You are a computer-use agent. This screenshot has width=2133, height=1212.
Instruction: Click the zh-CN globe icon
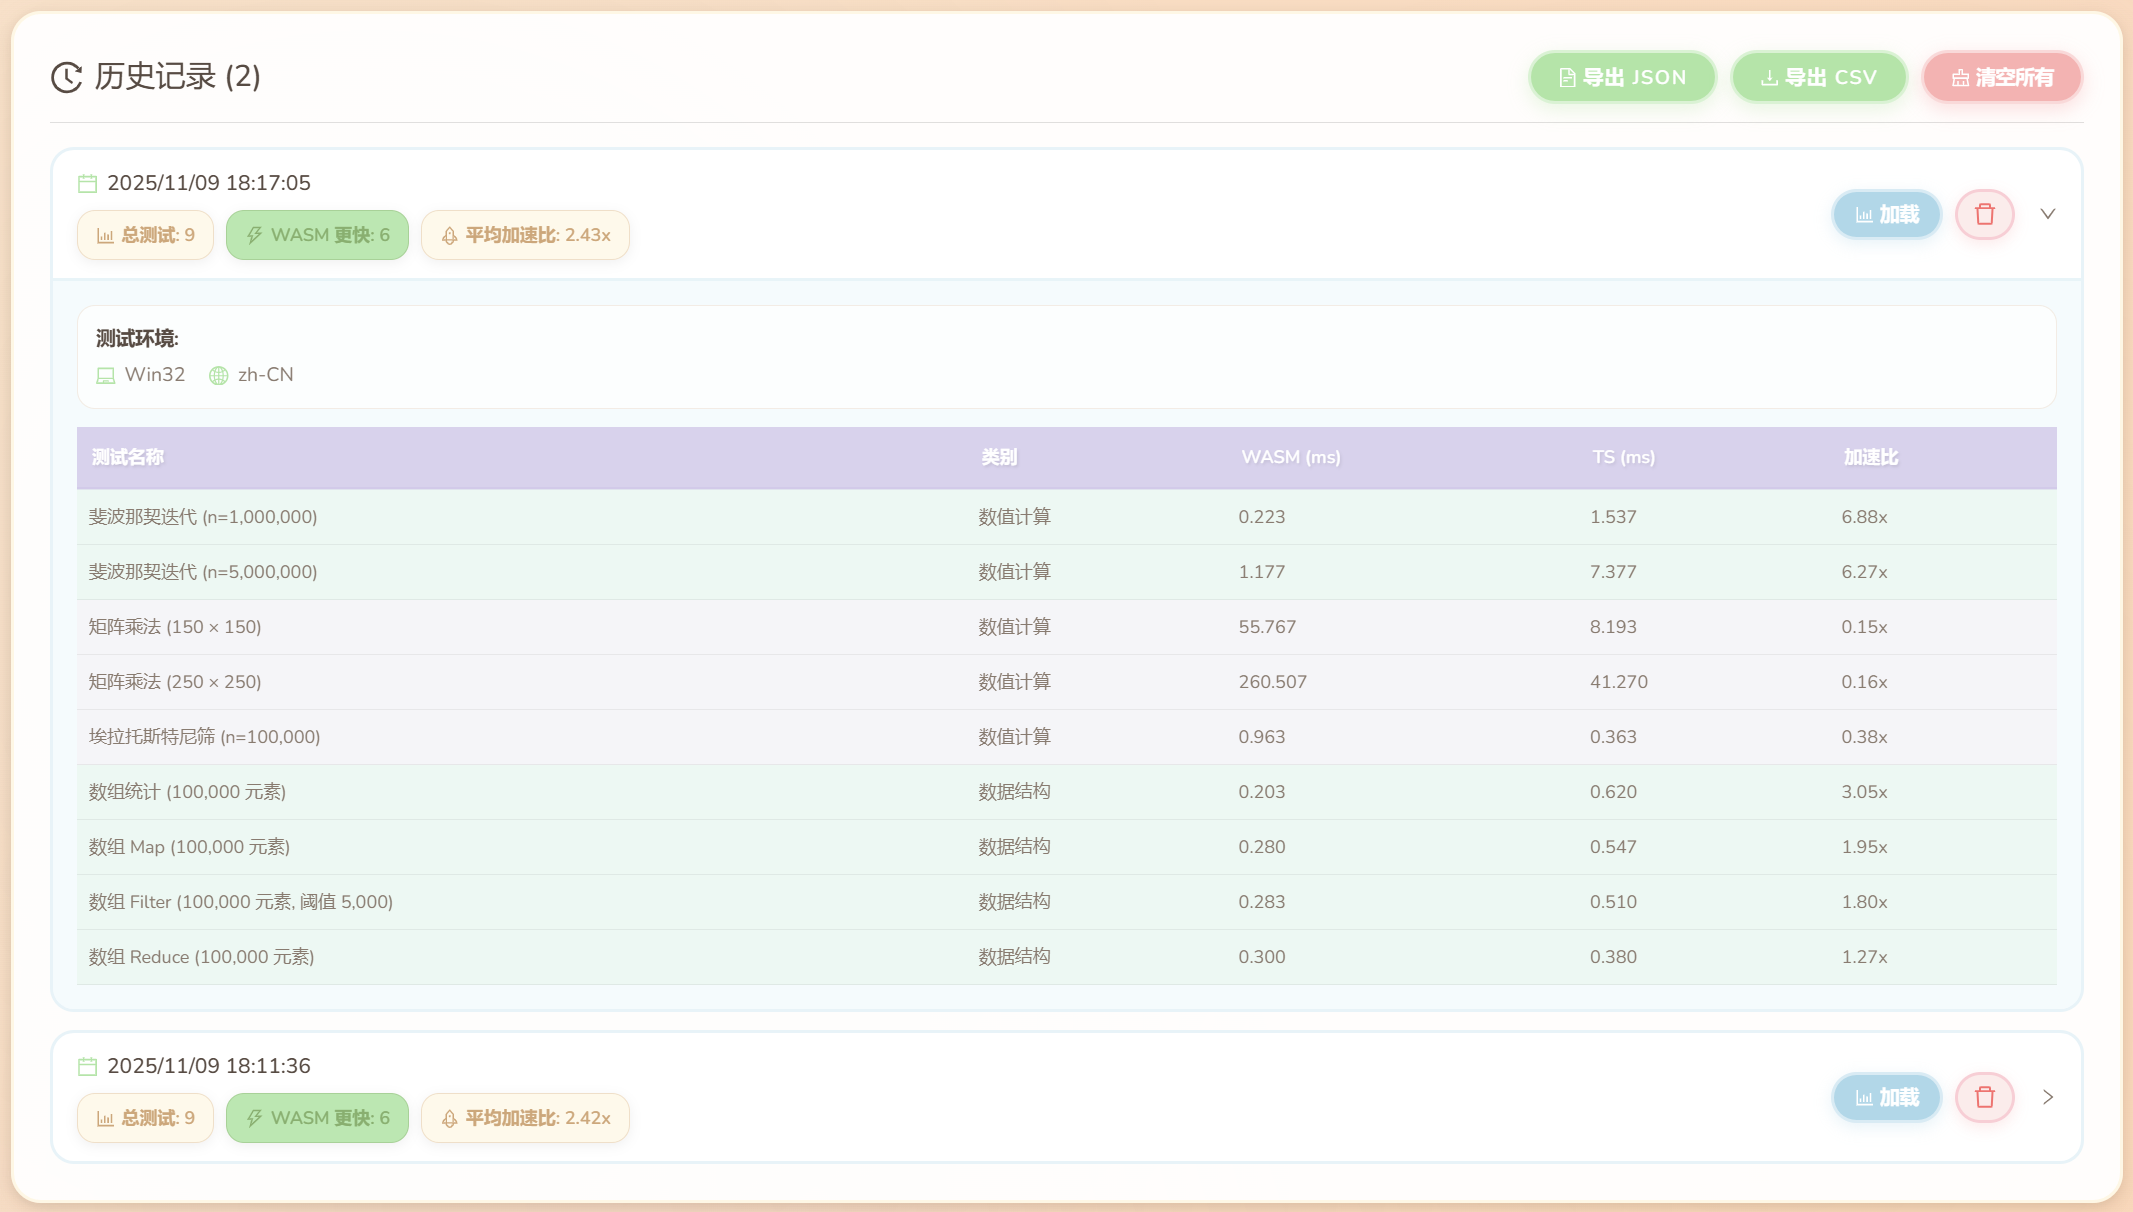(x=218, y=376)
